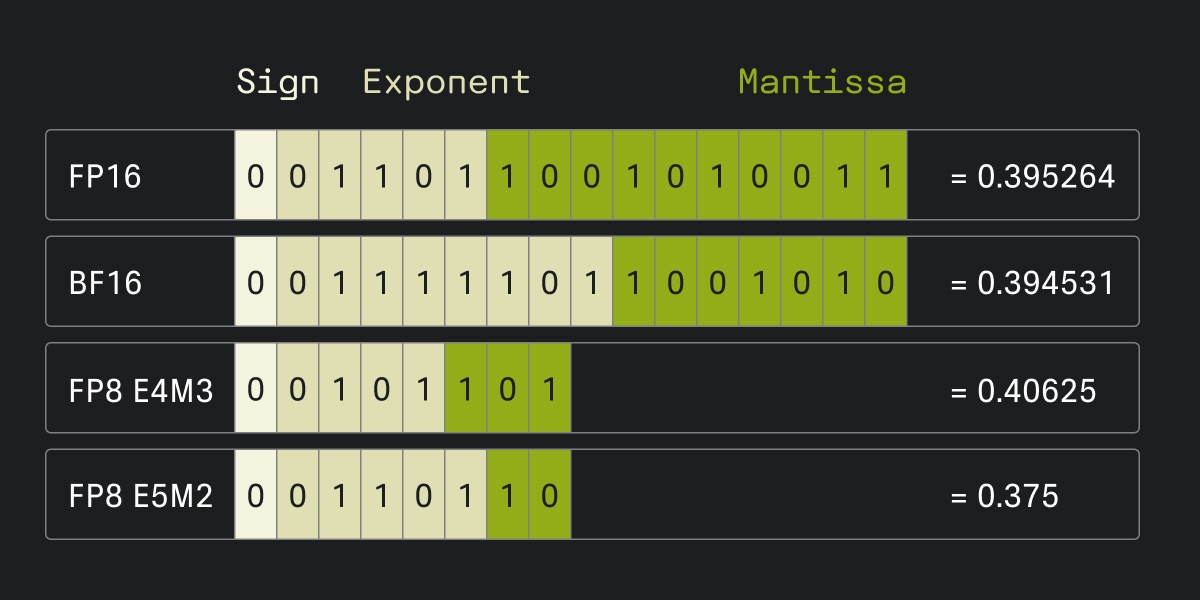Image resolution: width=1200 pixels, height=600 pixels.
Task: Click the FP16 value 0.395264
Action: (1032, 176)
